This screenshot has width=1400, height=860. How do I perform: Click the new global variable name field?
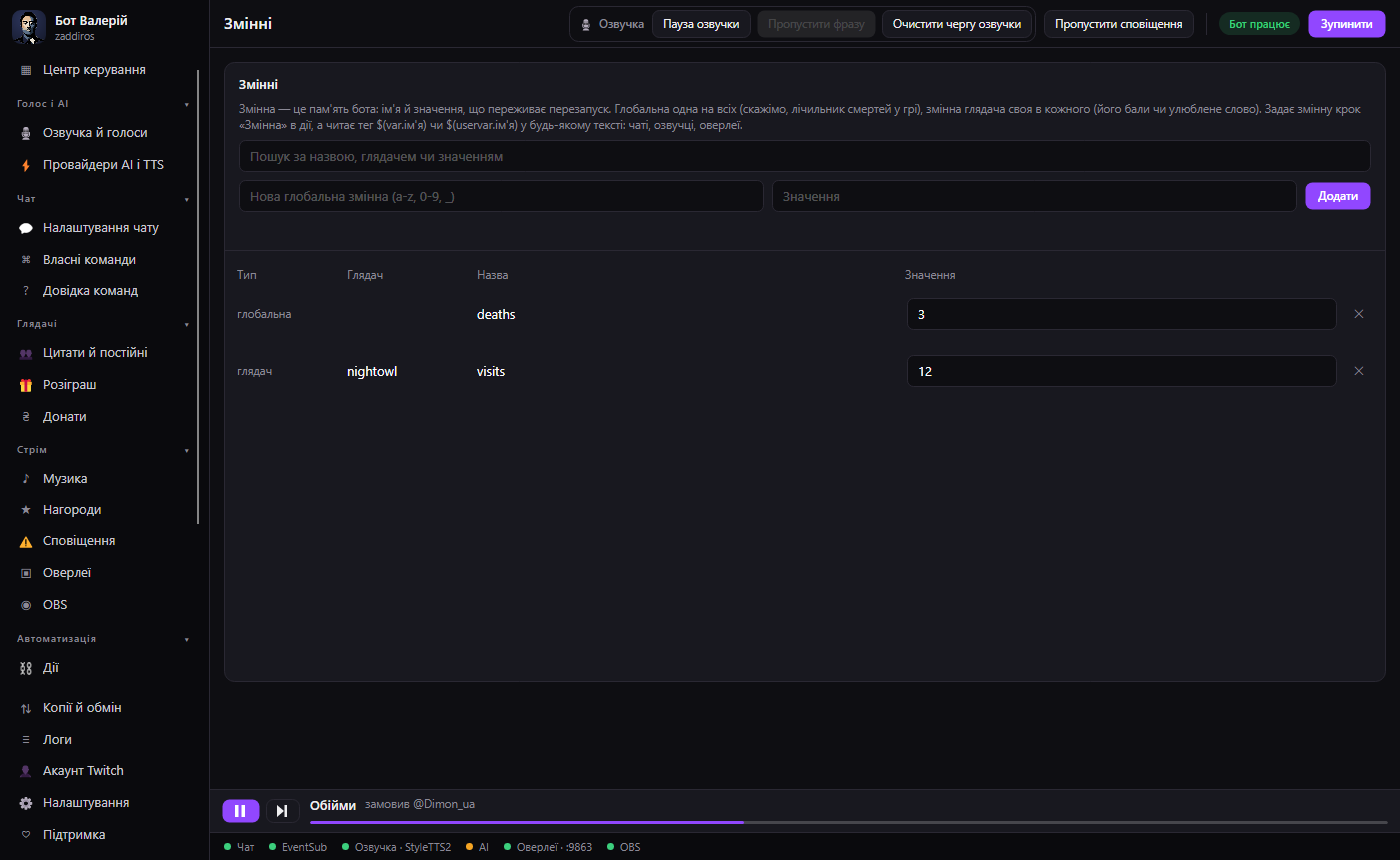click(x=501, y=197)
